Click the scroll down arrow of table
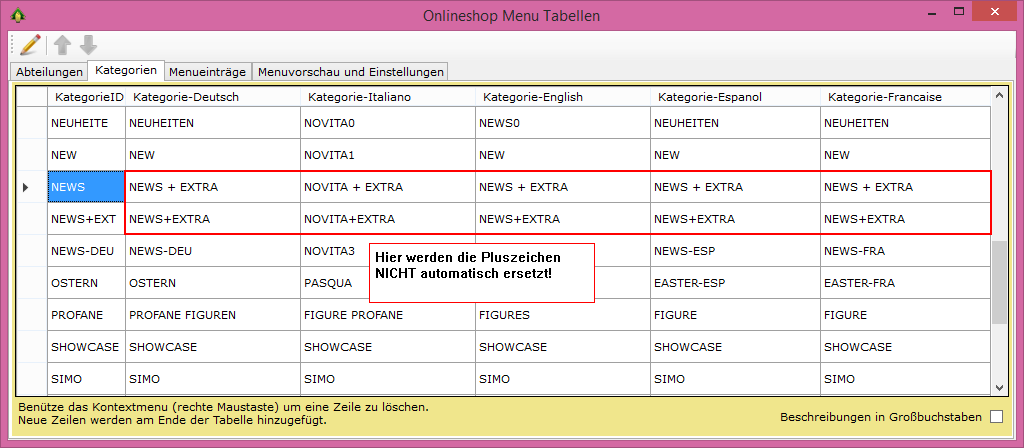 [999, 386]
